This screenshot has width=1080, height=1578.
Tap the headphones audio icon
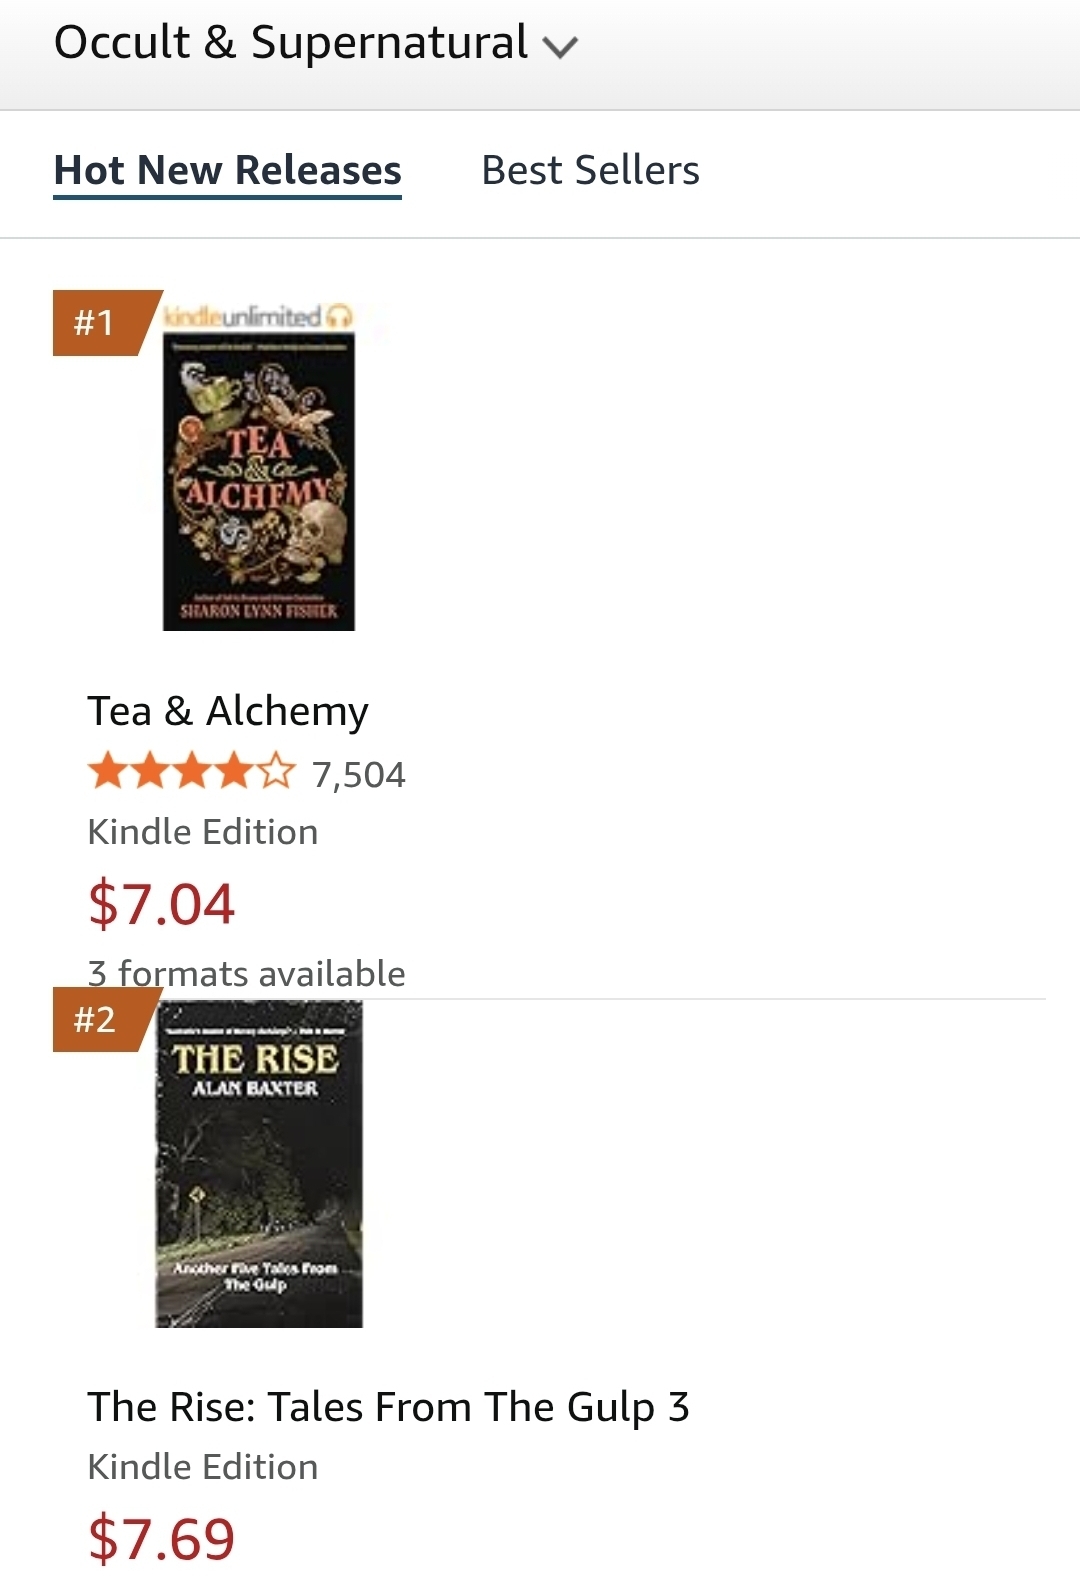pyautogui.click(x=340, y=317)
